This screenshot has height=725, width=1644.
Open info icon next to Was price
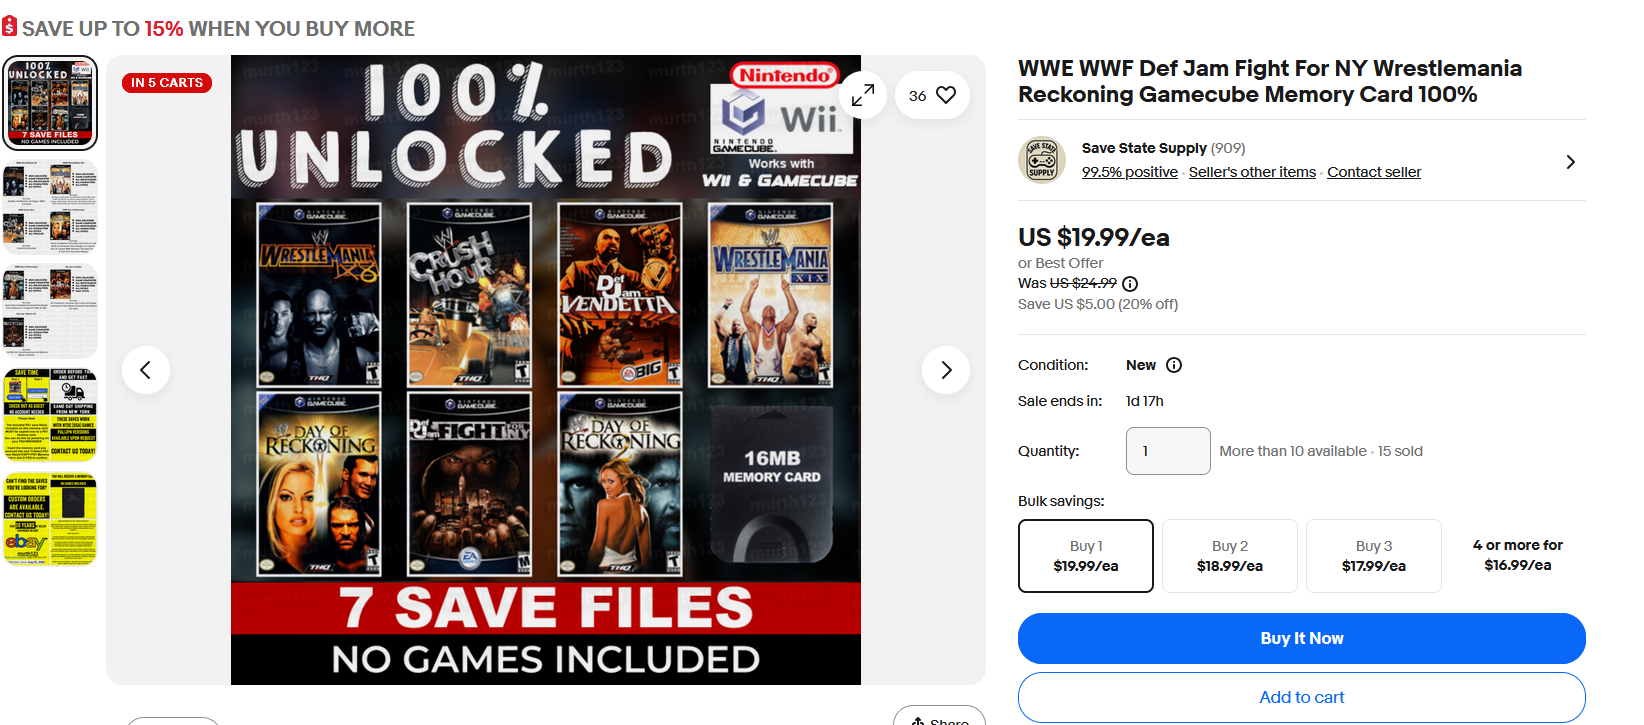(1130, 284)
